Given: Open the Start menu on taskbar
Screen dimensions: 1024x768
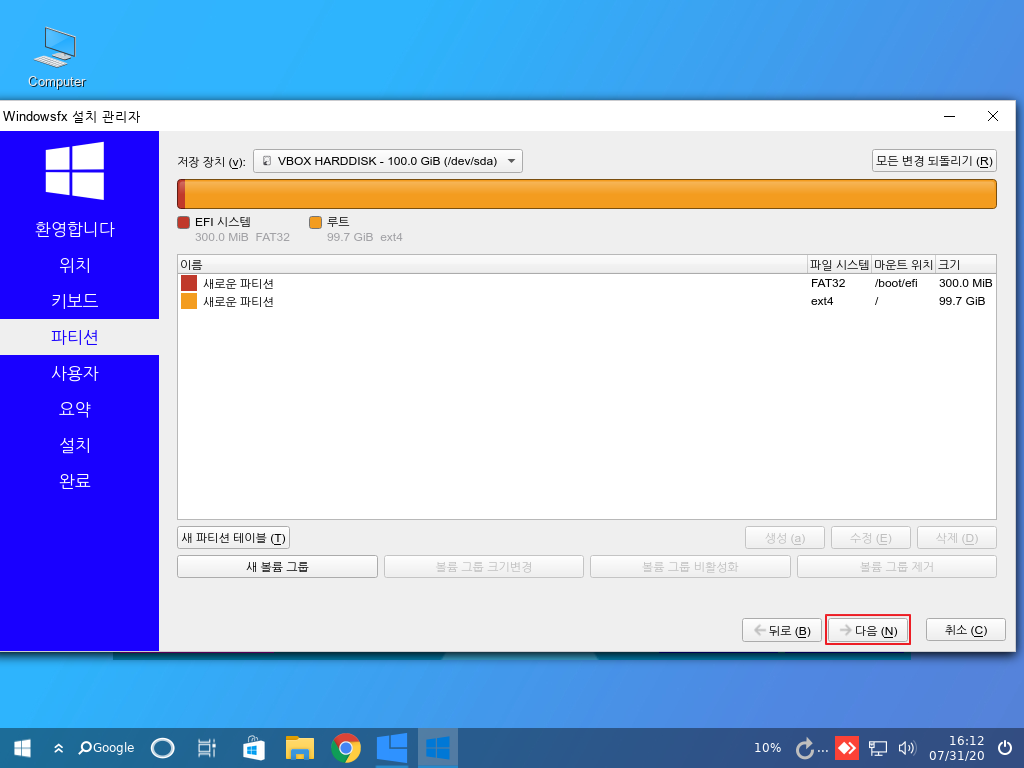Looking at the screenshot, I should [x=22, y=748].
